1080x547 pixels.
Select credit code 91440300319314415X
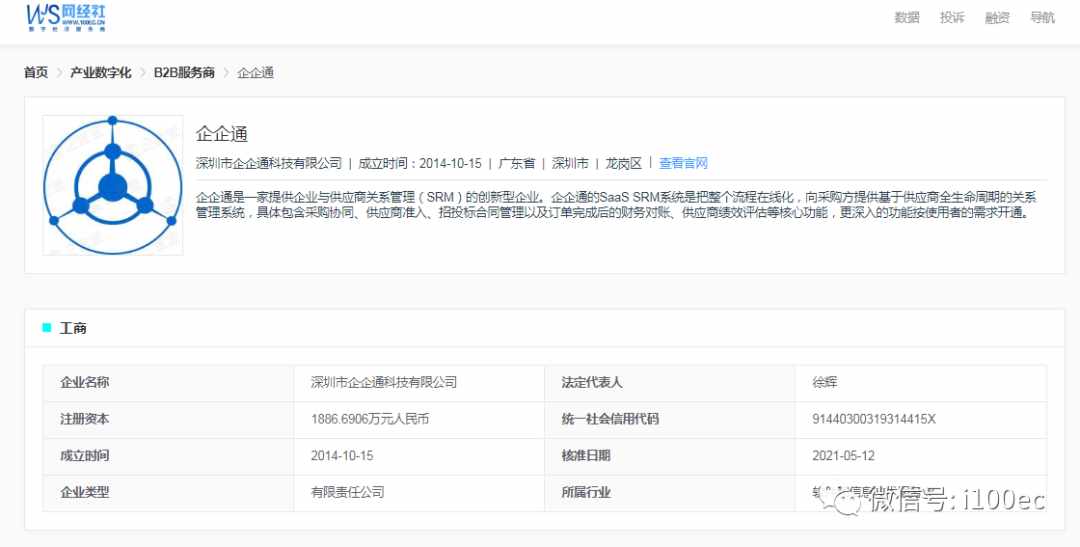[874, 419]
